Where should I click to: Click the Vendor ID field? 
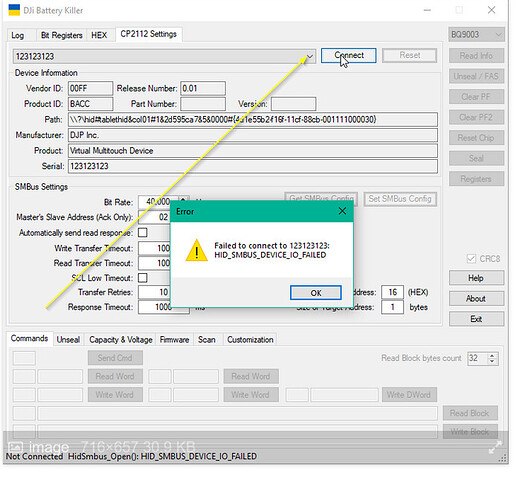(x=90, y=88)
